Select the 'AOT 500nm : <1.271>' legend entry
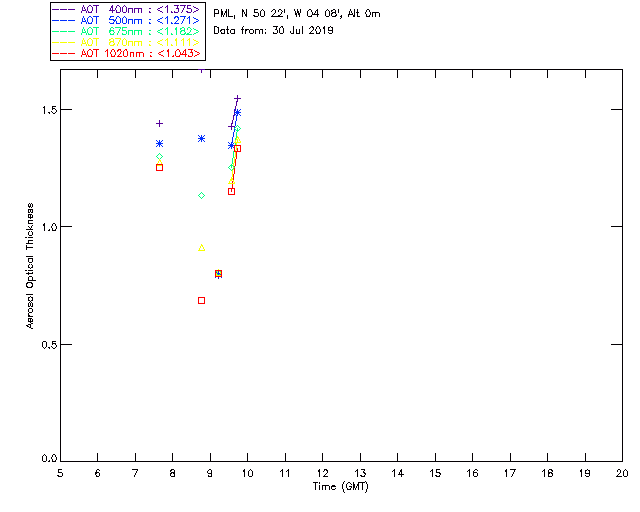The height and width of the screenshot is (512, 640). pos(127,20)
